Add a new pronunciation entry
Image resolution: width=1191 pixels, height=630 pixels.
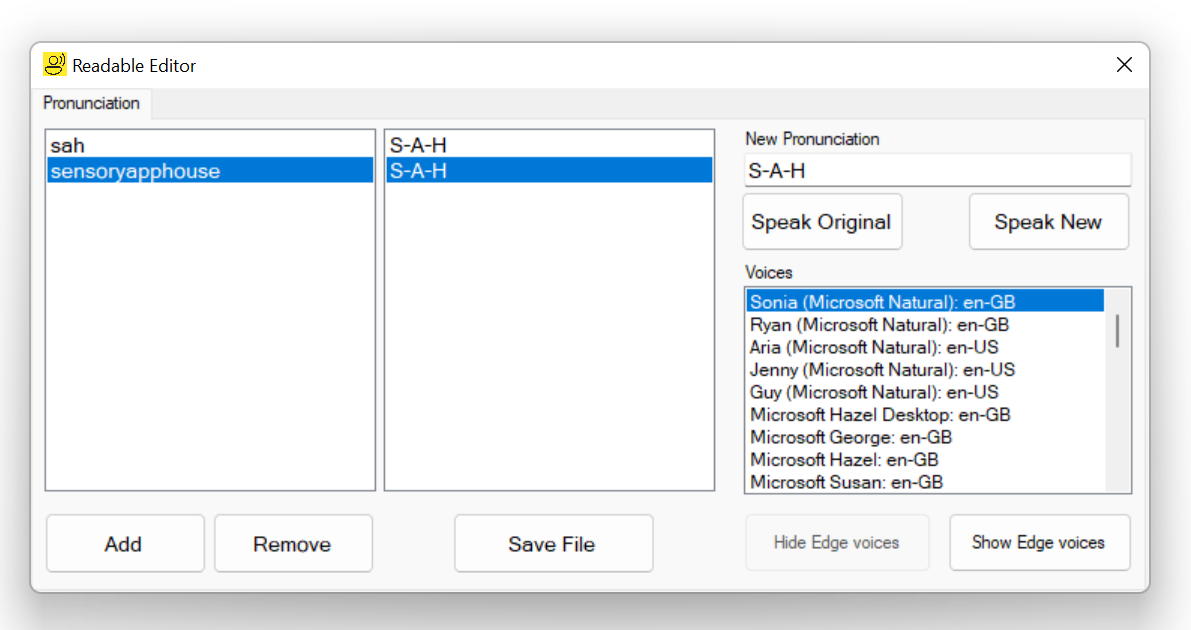coord(124,543)
